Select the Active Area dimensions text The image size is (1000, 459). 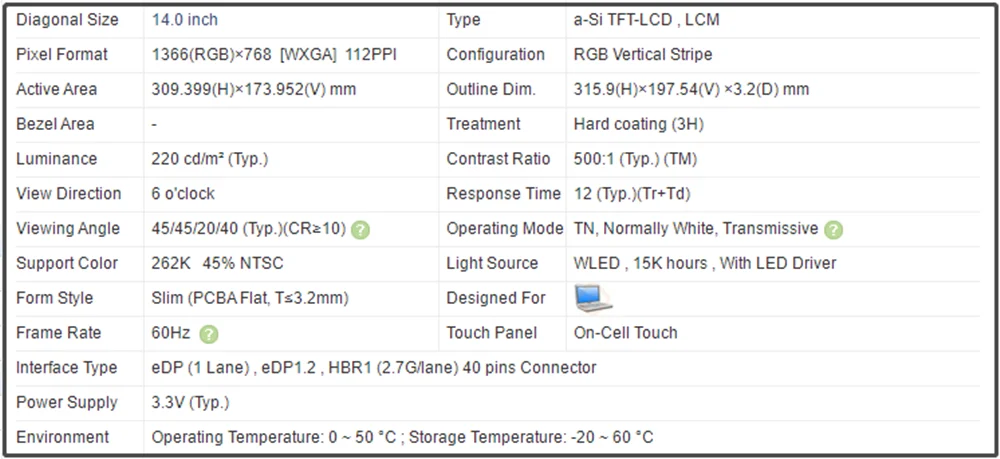pyautogui.click(x=254, y=90)
